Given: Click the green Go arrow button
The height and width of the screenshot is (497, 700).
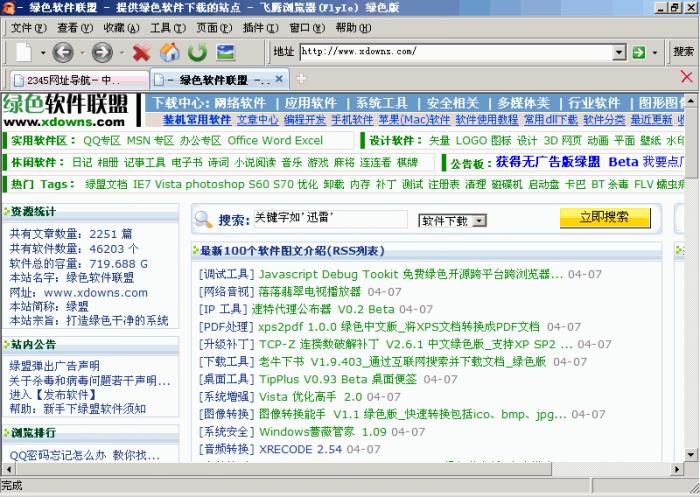Looking at the screenshot, I should coord(639,52).
